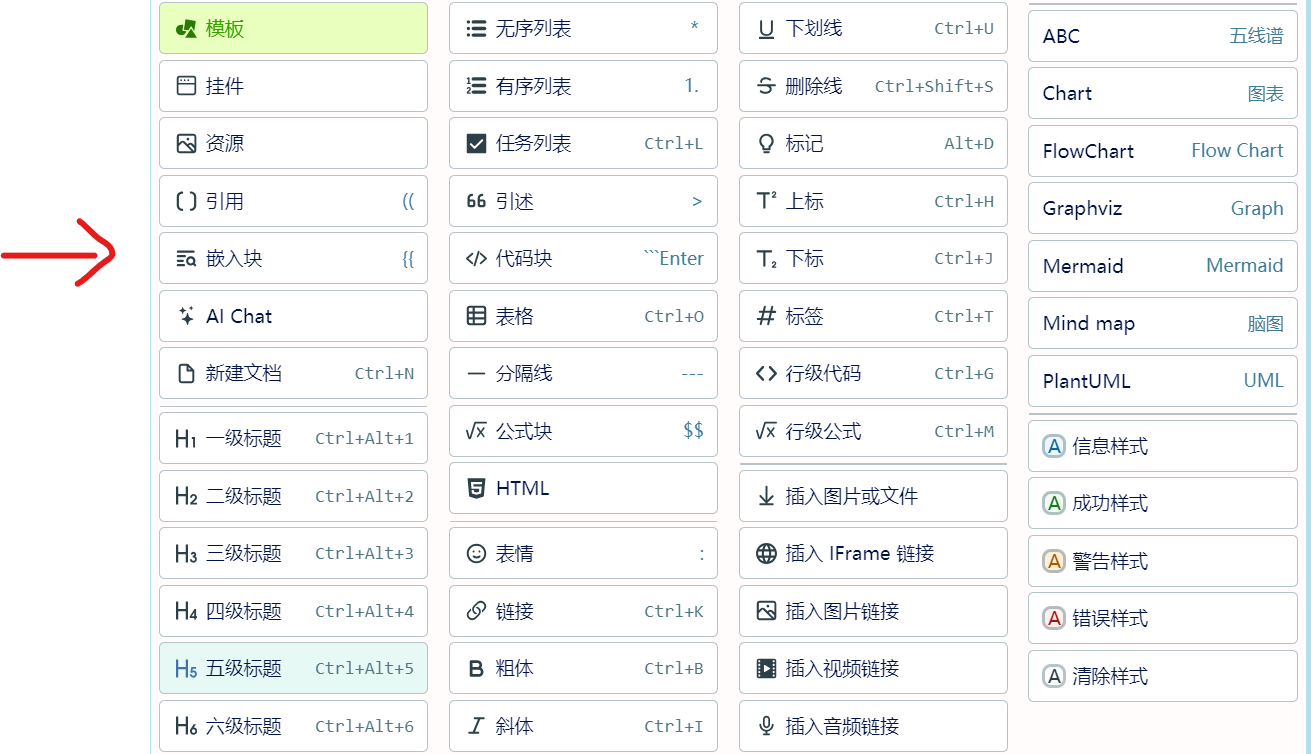The image size is (1311, 754).
Task: Start an AI Chat
Action: [x=293, y=316]
